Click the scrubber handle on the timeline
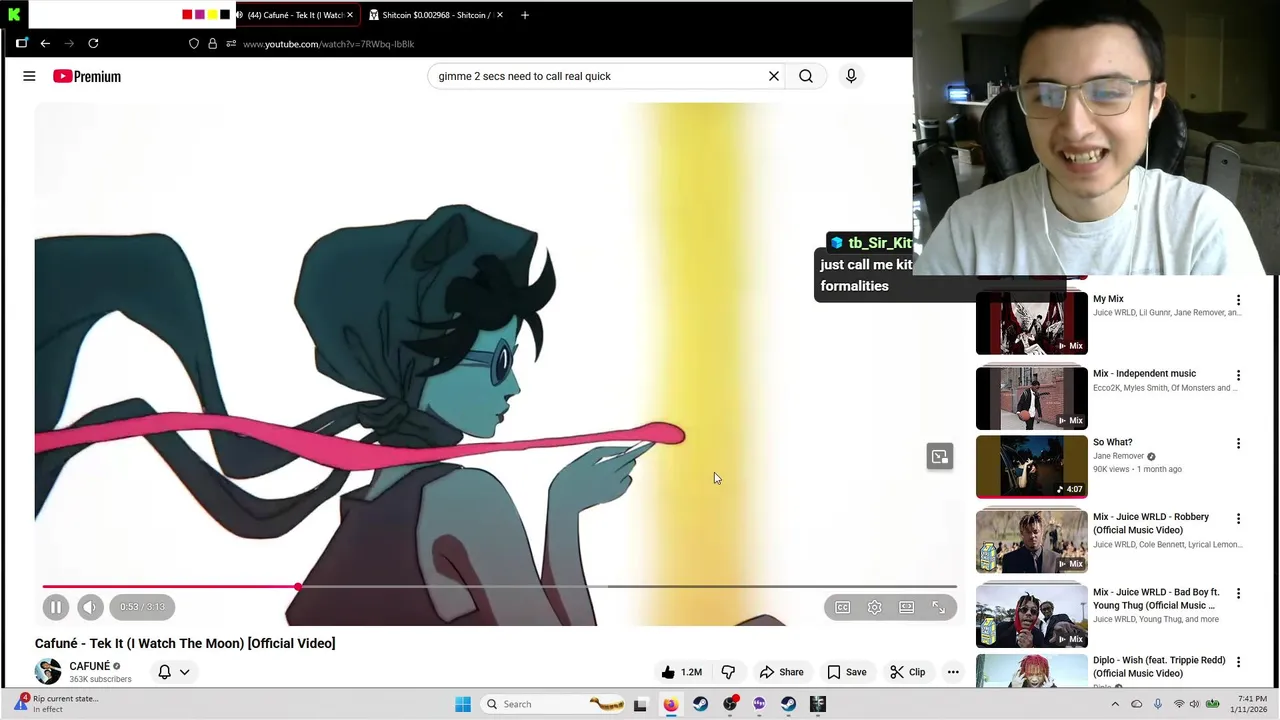The height and width of the screenshot is (720, 1280). (x=298, y=587)
